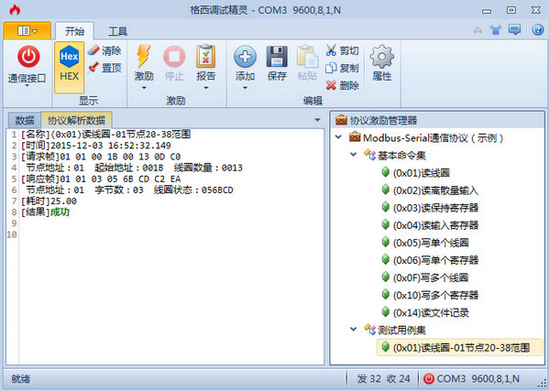Screen dimensions: 550x391
Task: Click the feedback chat bubble icon
Action: [x=515, y=30]
